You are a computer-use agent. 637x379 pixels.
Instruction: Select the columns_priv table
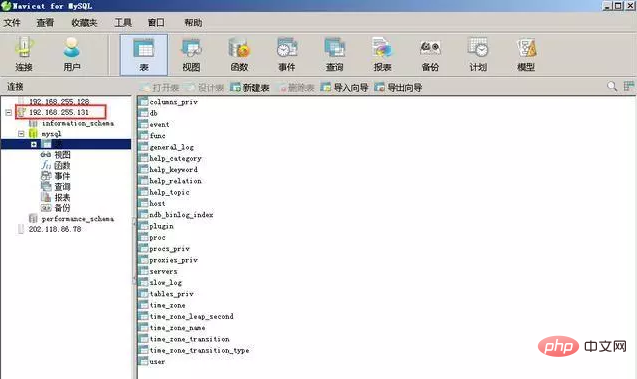(173, 102)
